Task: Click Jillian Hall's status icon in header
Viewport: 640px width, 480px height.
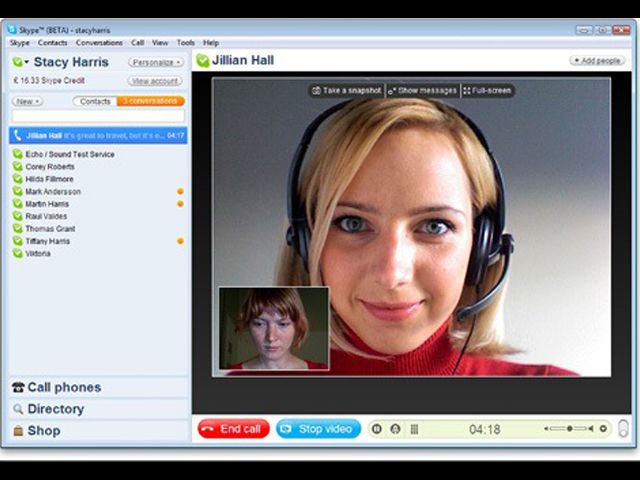Action: click(202, 60)
